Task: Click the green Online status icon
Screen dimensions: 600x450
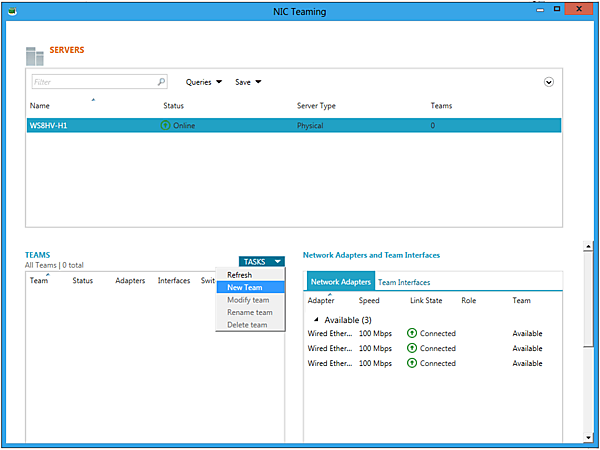Action: tap(166, 126)
